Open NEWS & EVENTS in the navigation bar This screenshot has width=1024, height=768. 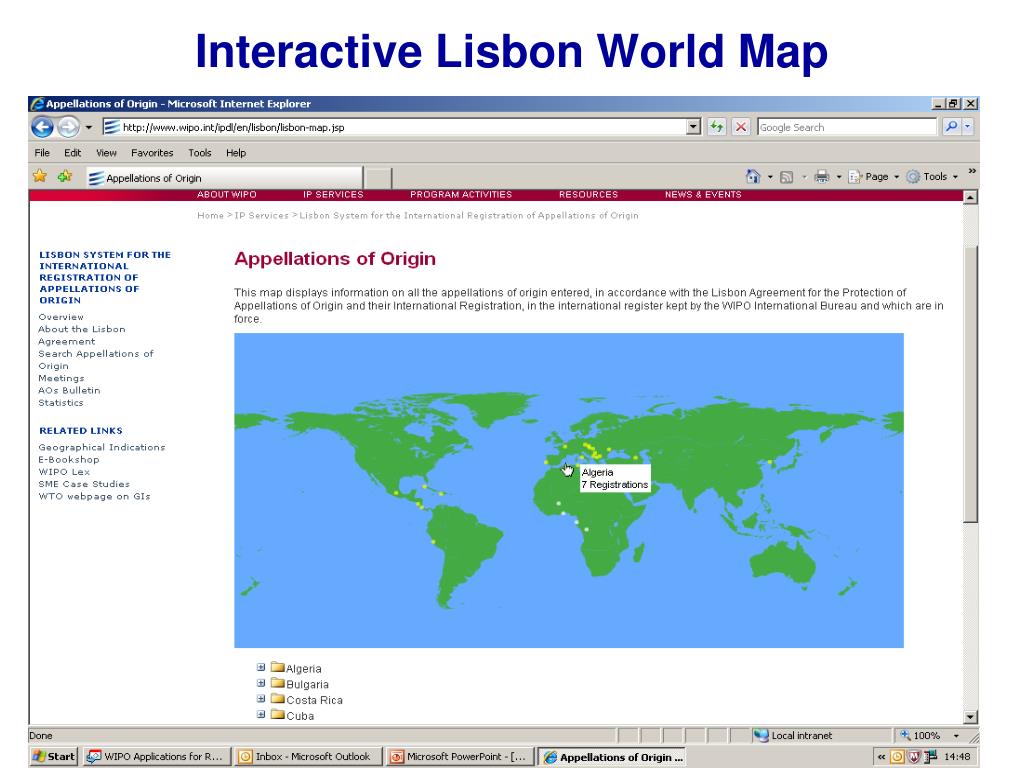pos(703,195)
